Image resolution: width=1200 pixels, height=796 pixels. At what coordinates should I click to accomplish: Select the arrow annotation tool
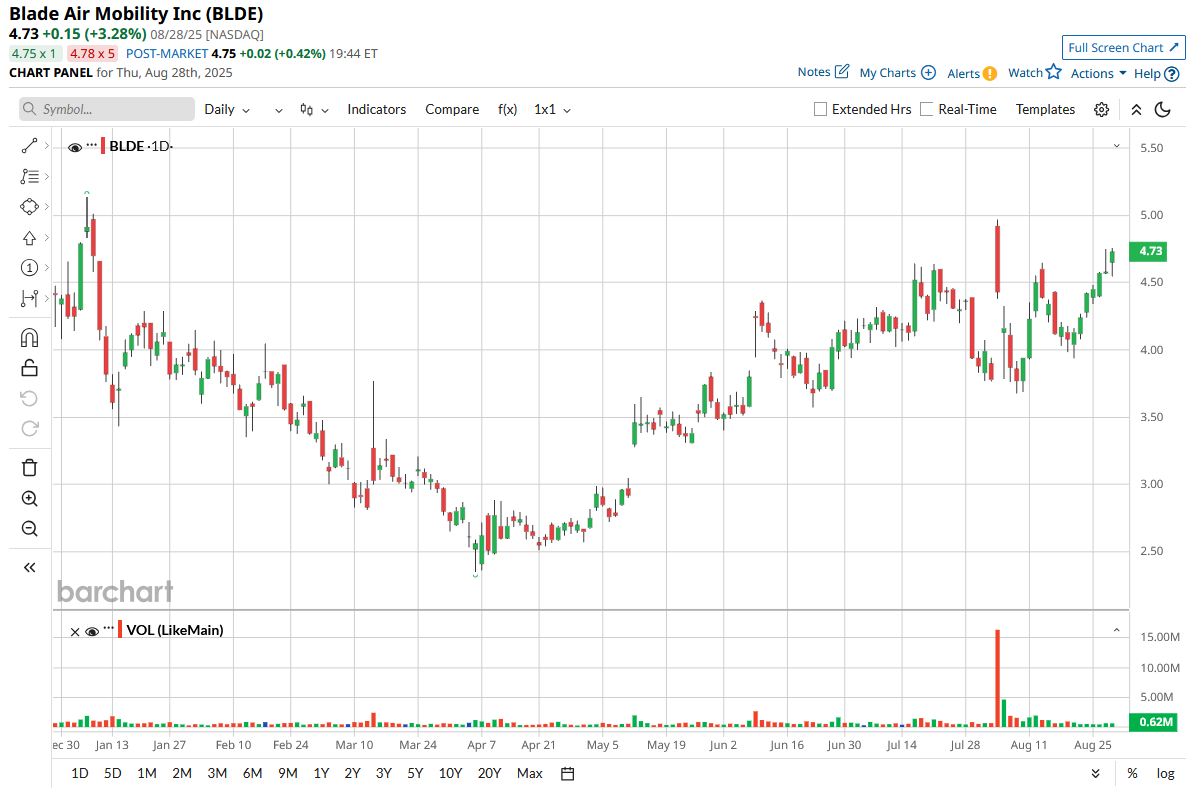29,238
